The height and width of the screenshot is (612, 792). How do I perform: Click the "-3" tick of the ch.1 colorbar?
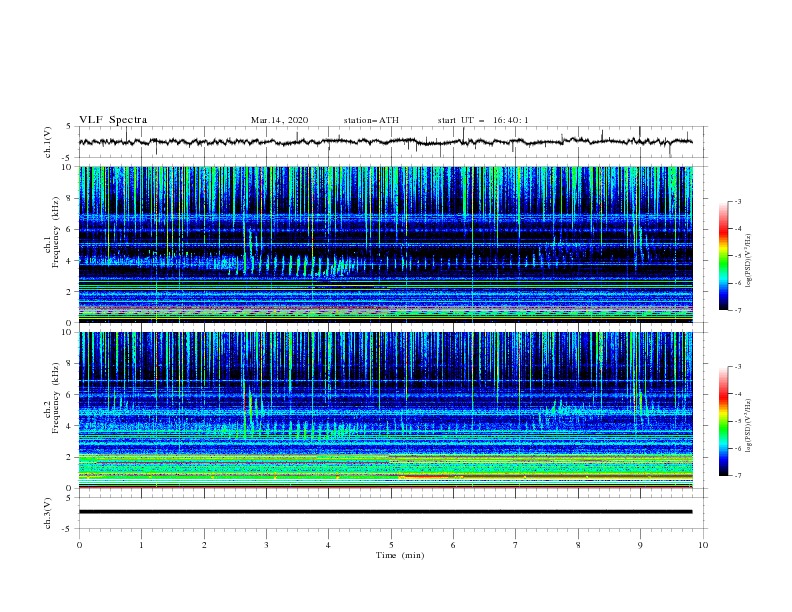click(x=738, y=201)
